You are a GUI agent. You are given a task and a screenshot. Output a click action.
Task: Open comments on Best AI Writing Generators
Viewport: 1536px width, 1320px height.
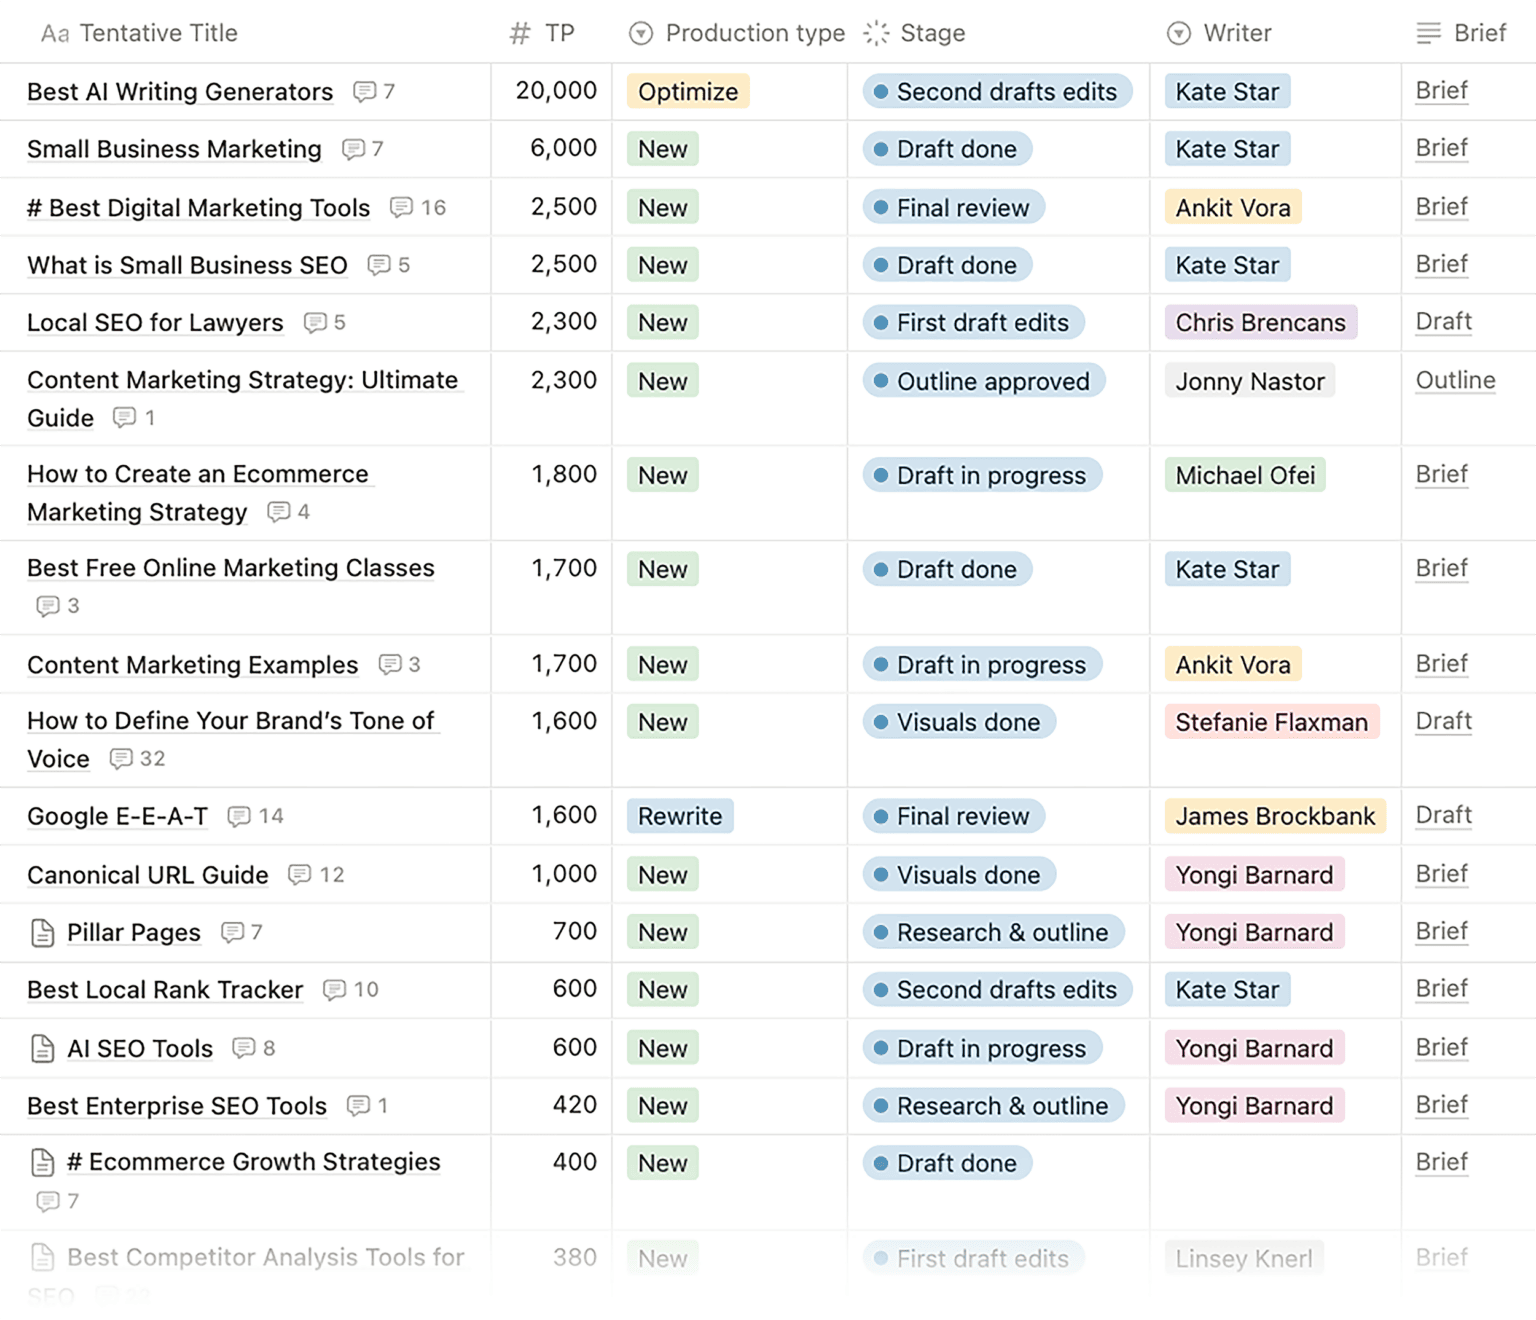pos(366,92)
